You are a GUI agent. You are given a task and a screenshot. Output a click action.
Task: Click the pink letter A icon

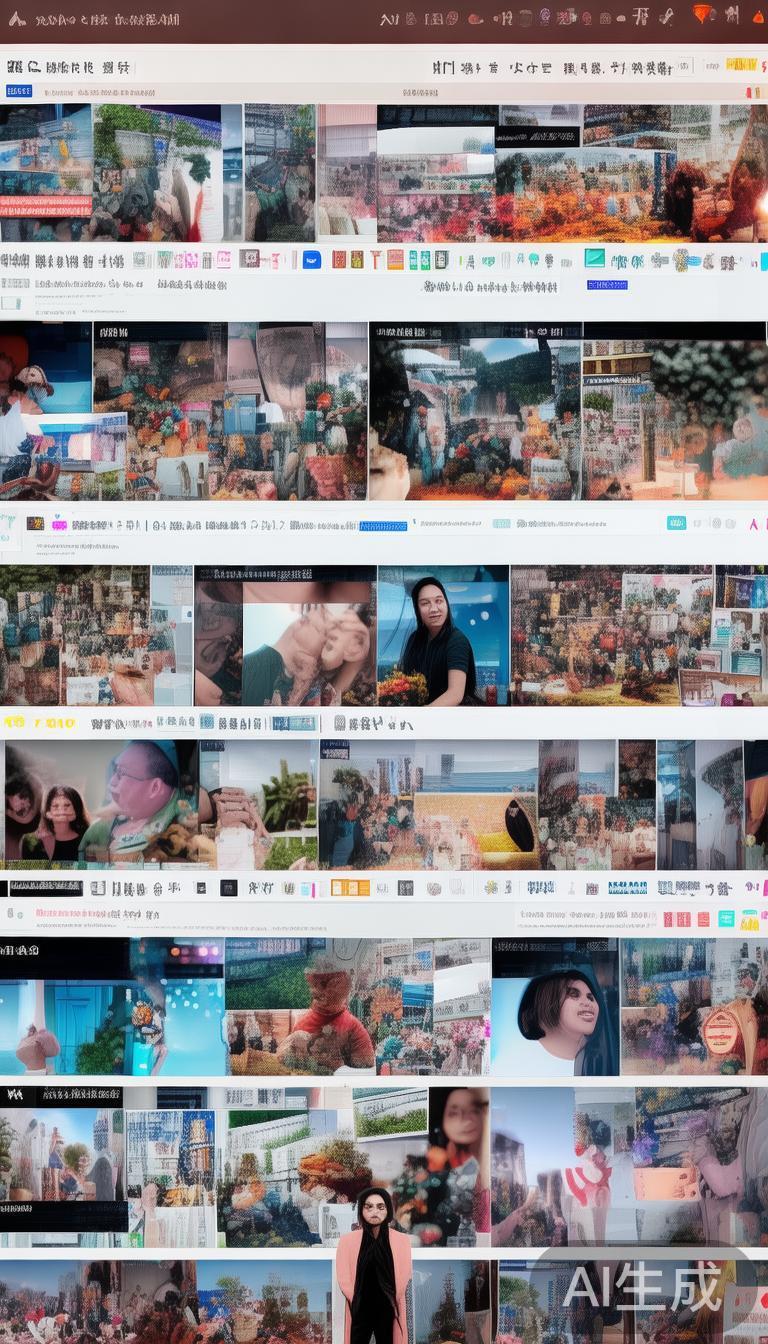755,523
